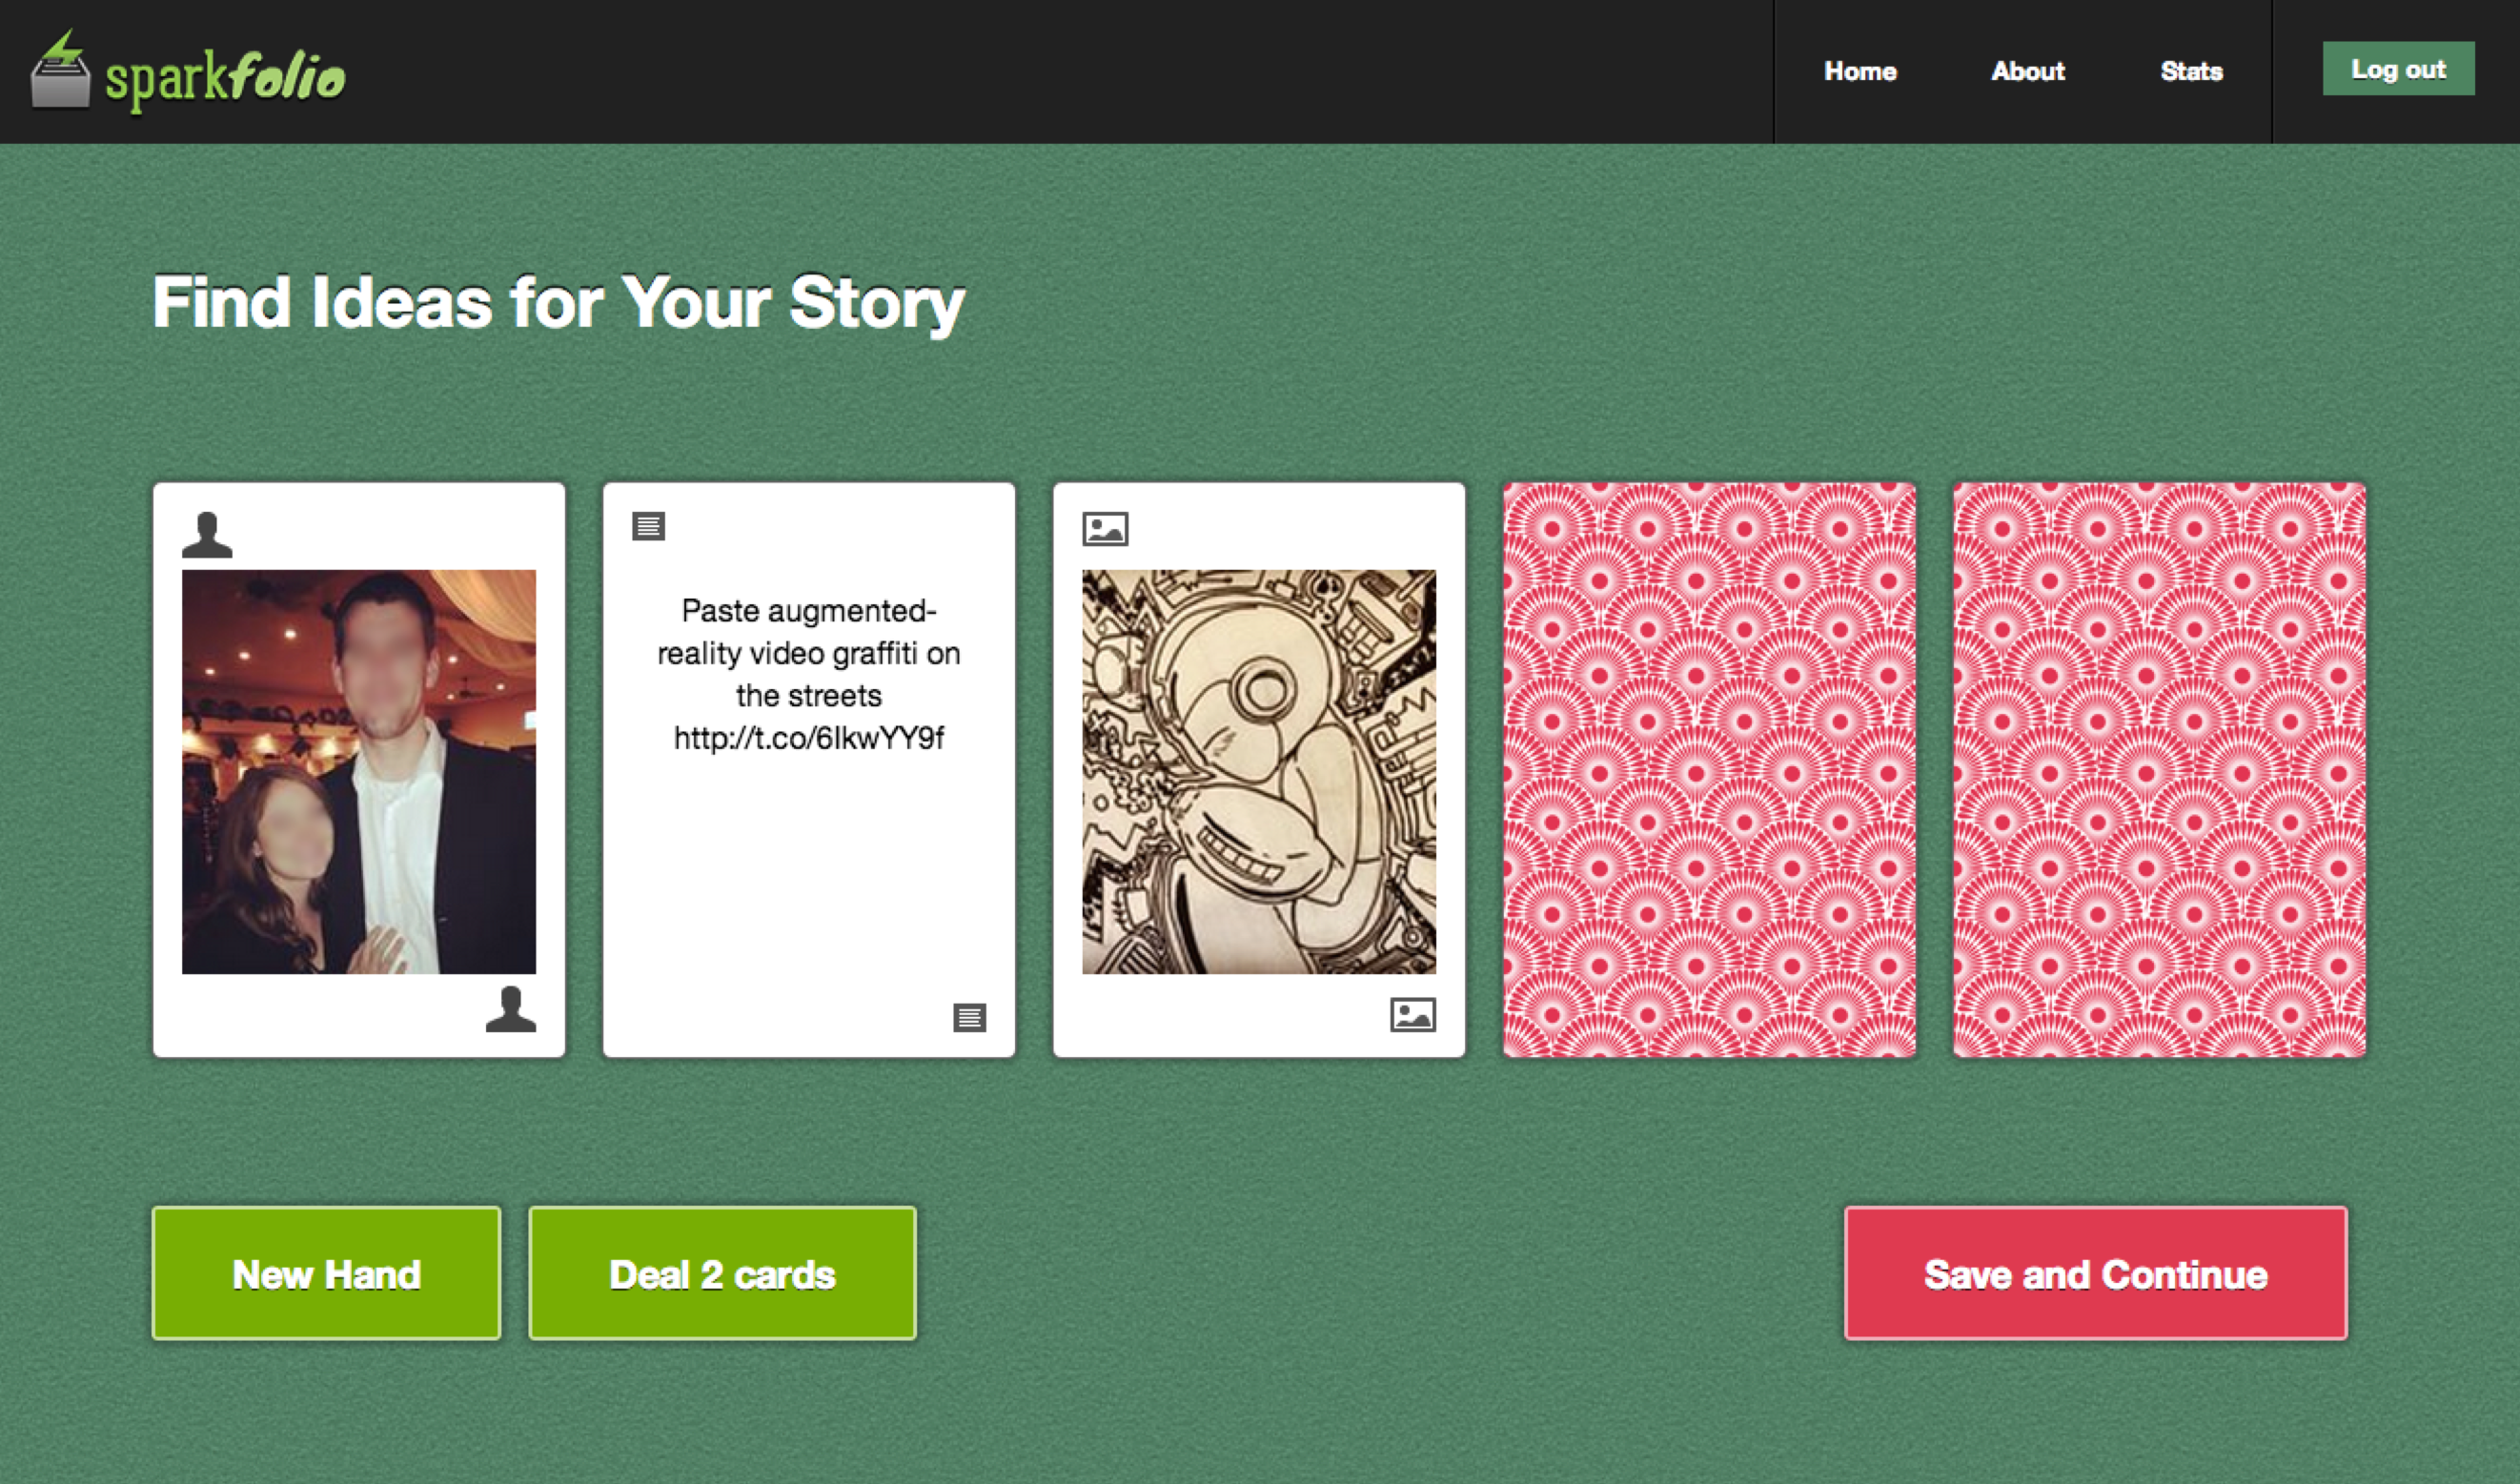Flip the first face-down red patterned card
2520x1484 pixels.
click(1709, 770)
